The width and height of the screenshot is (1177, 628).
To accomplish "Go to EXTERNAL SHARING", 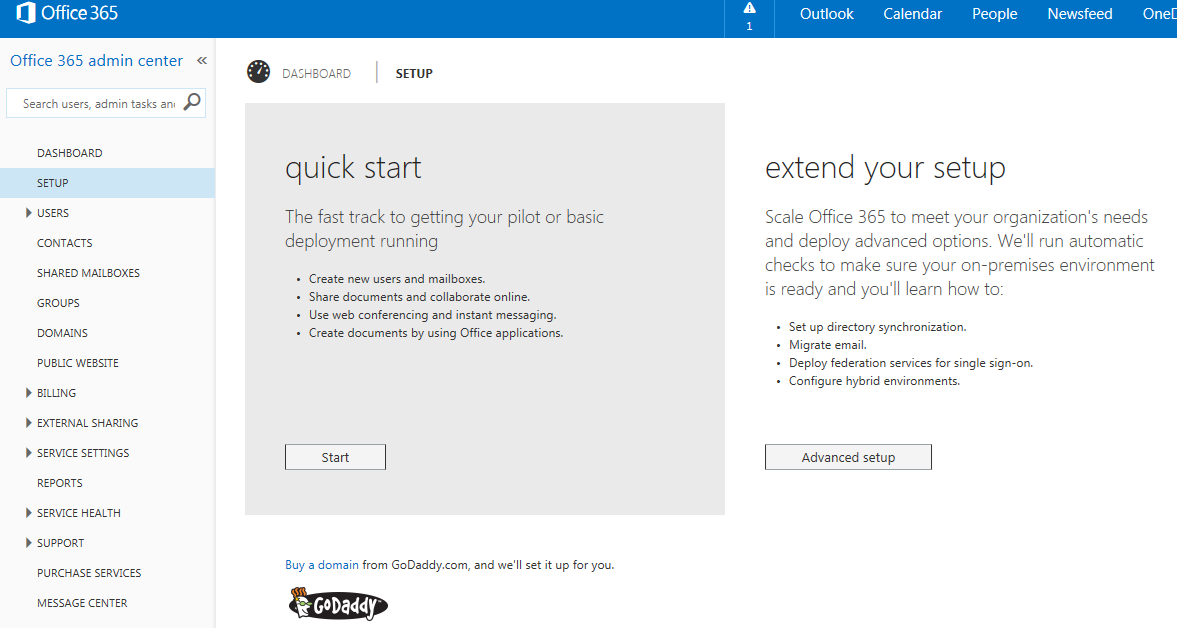I will (87, 423).
